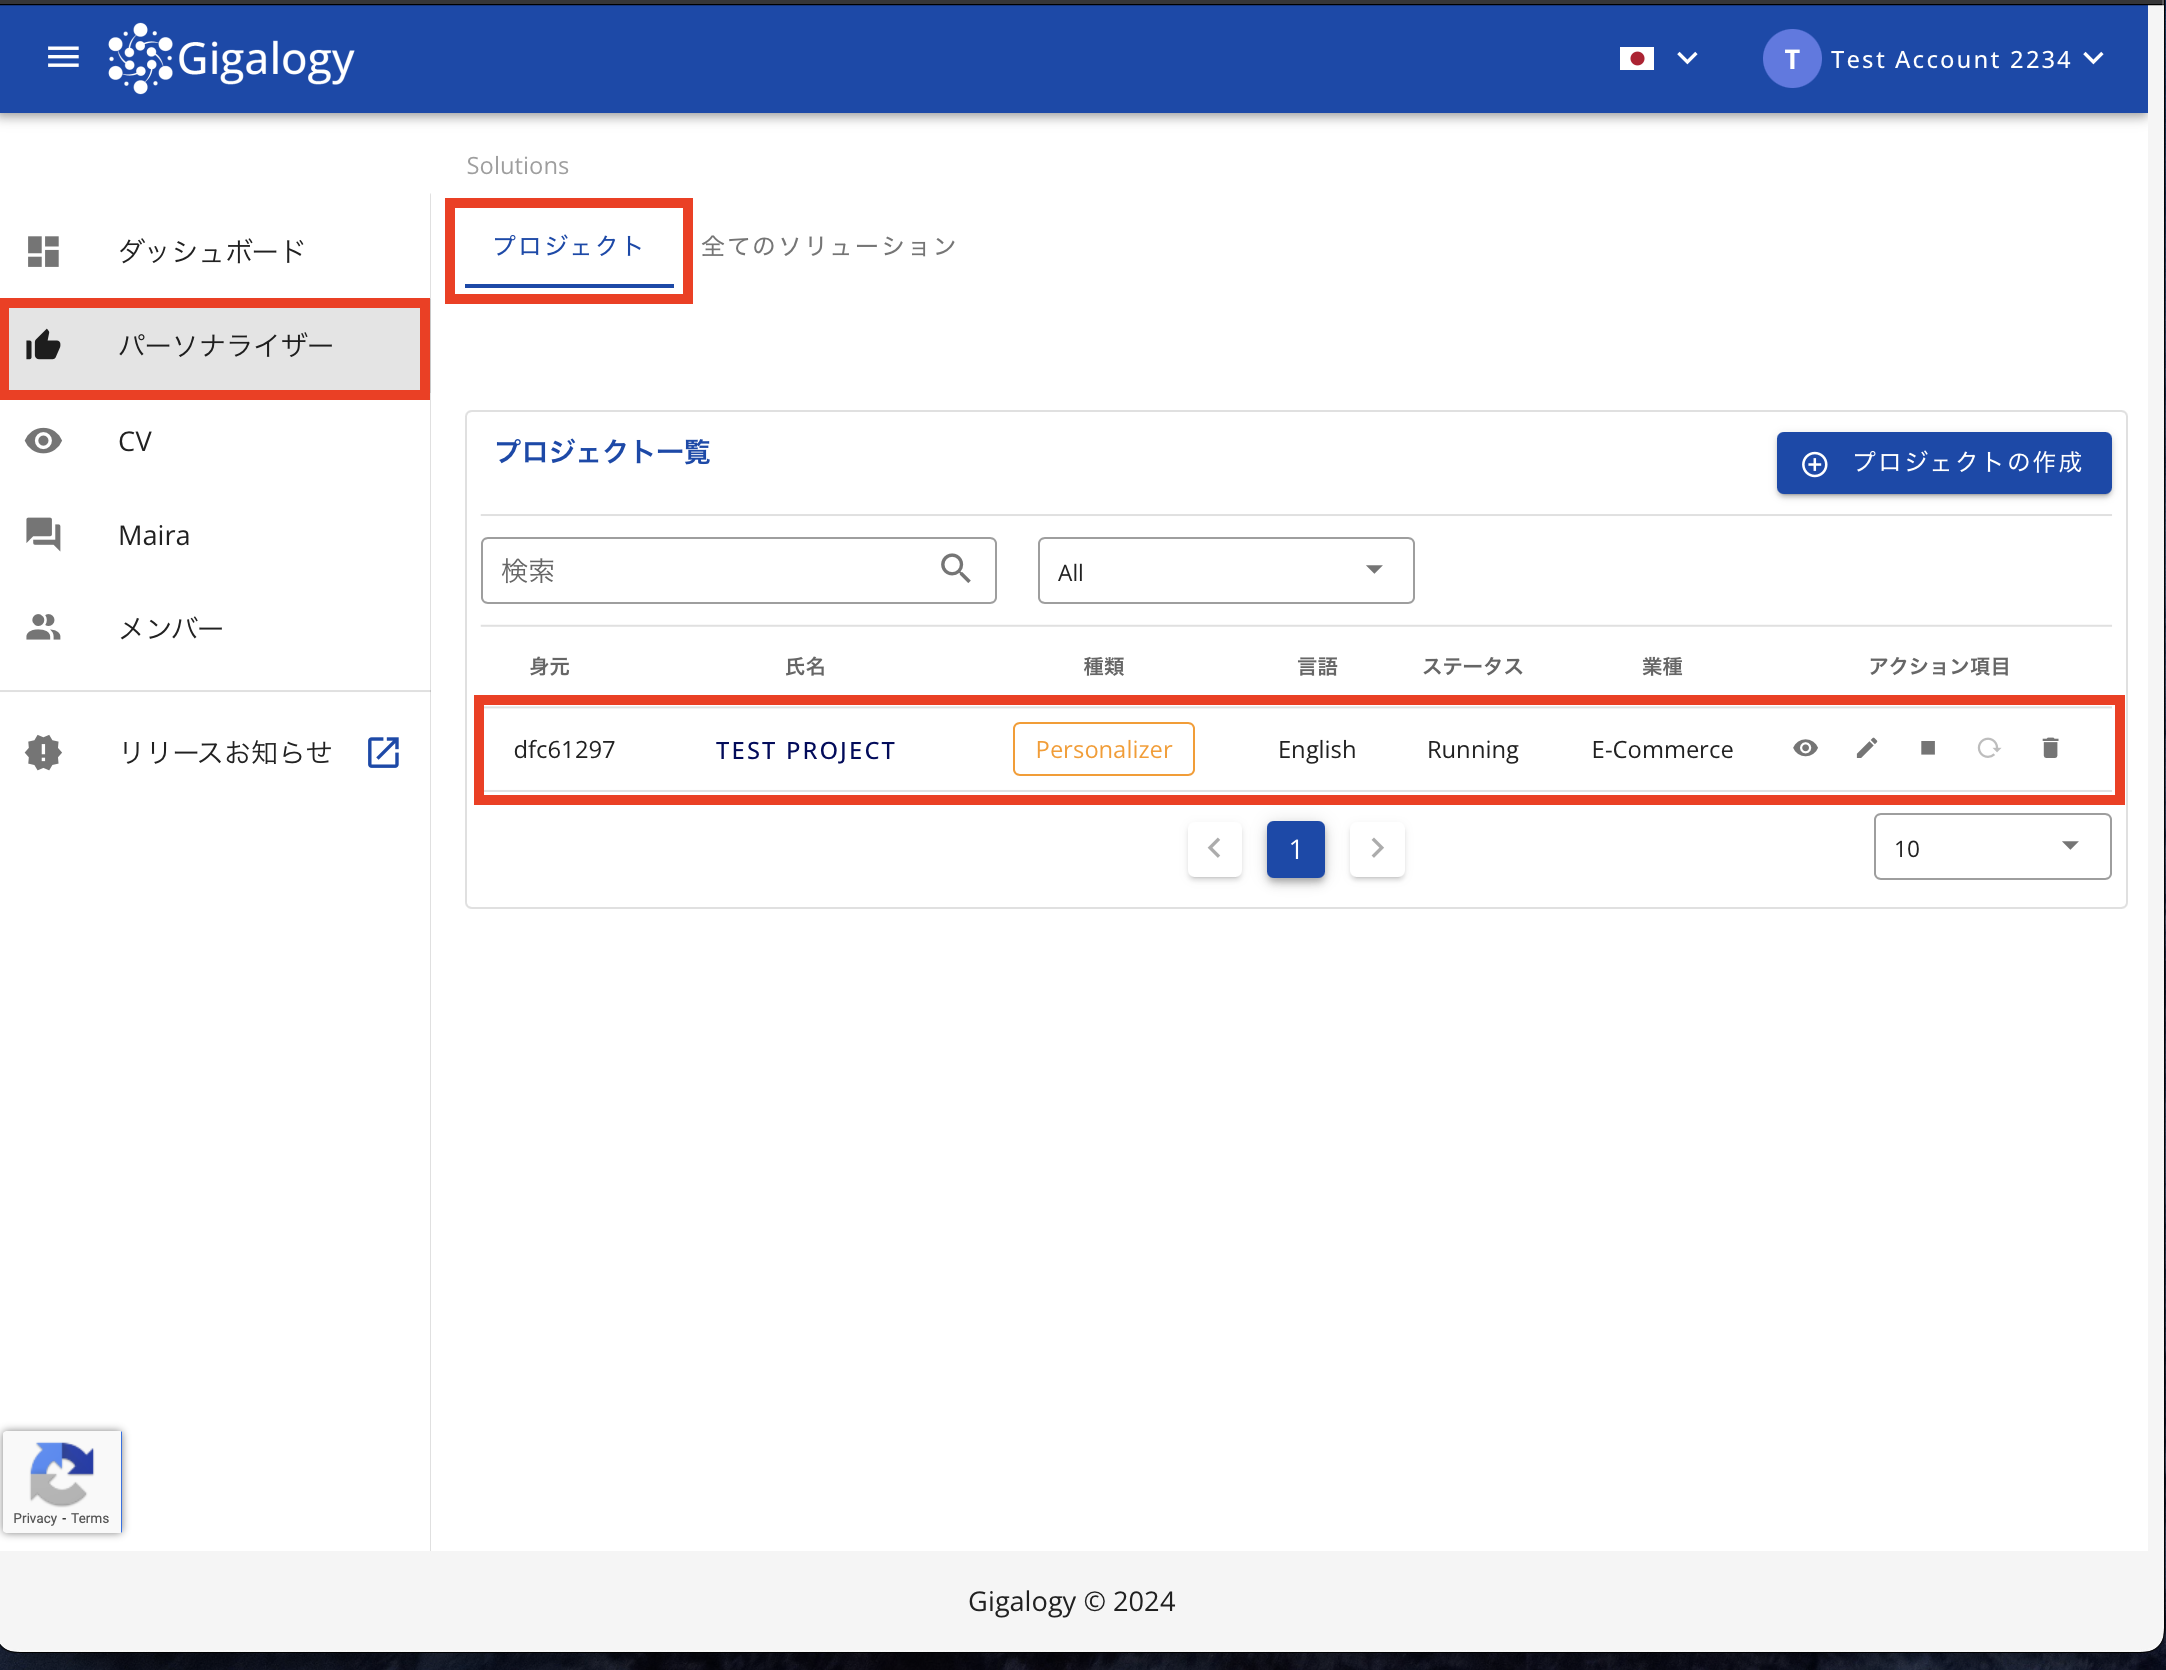Select the プロジェクト tab
The height and width of the screenshot is (1670, 2166).
[x=568, y=246]
